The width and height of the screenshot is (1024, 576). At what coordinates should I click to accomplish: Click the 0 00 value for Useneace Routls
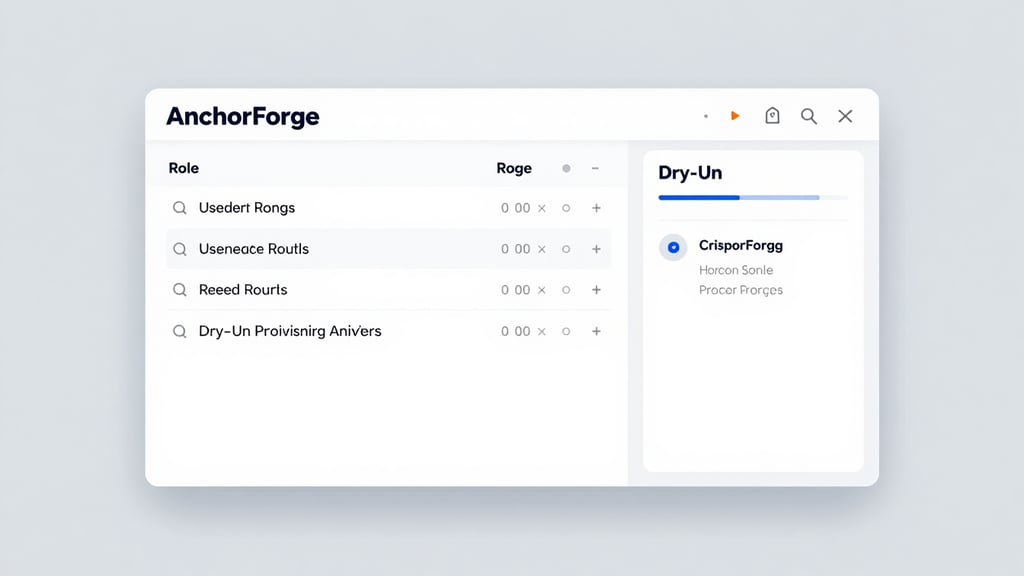(515, 249)
